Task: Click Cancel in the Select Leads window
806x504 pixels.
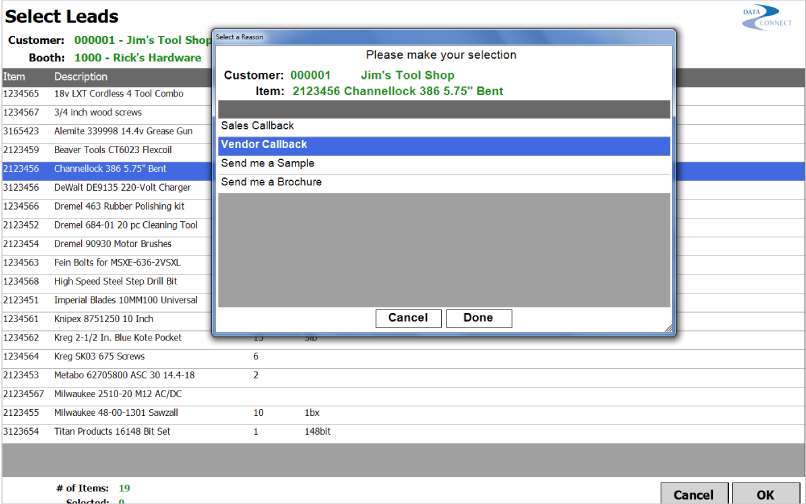Action: pos(694,494)
